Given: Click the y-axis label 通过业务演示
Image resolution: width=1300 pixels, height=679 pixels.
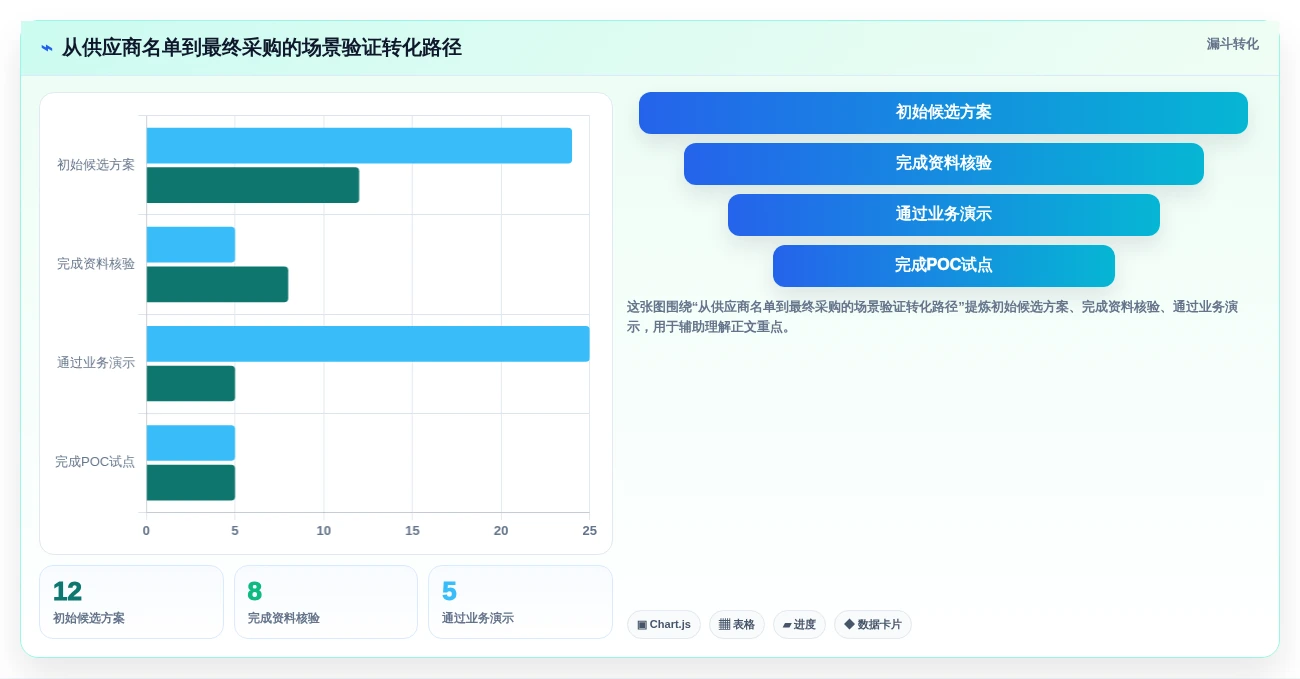Looking at the screenshot, I should pyautogui.click(x=96, y=363).
